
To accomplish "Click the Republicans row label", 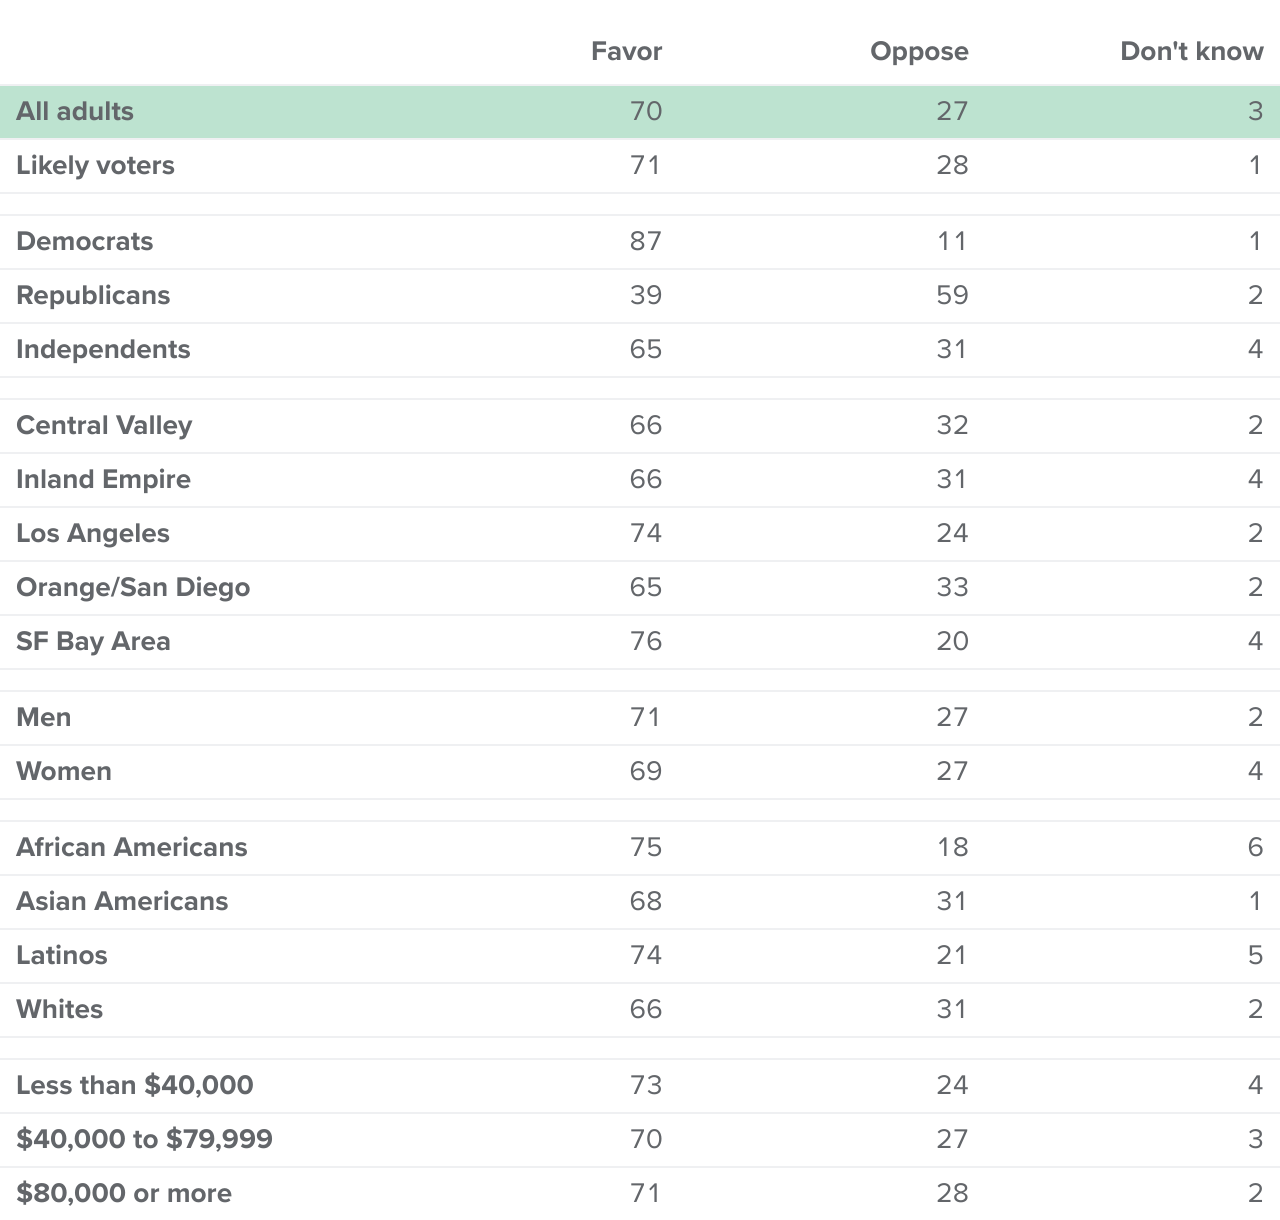I will click(93, 295).
